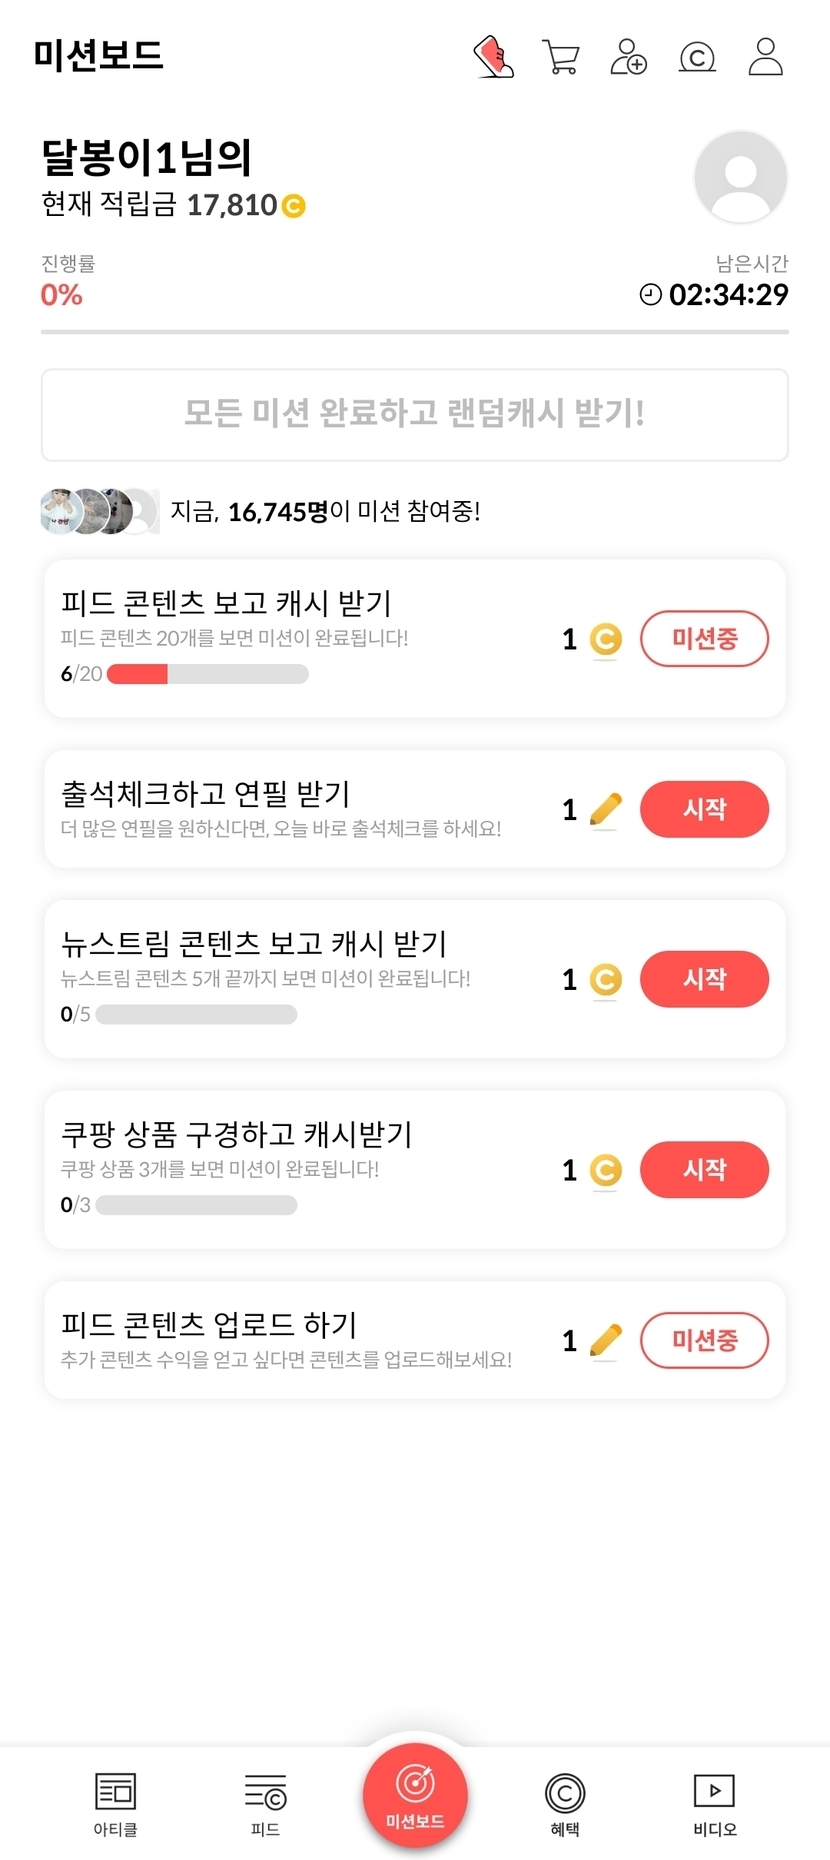Open the cash coin icon in header
This screenshot has width=830, height=1860.
697,57
